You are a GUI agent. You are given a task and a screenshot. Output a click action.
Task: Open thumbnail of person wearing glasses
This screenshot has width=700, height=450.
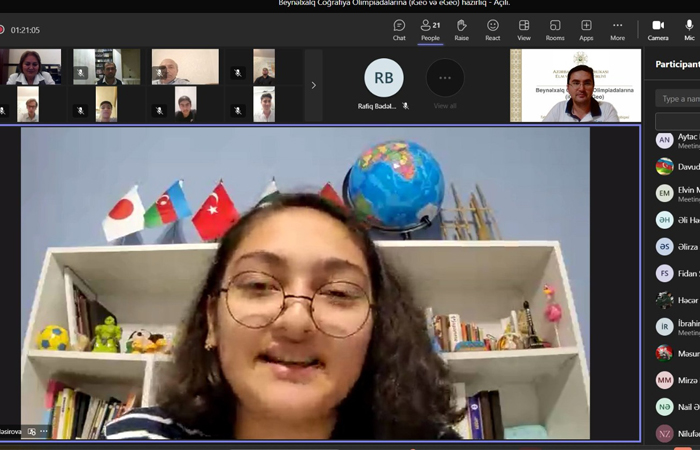pos(28,104)
